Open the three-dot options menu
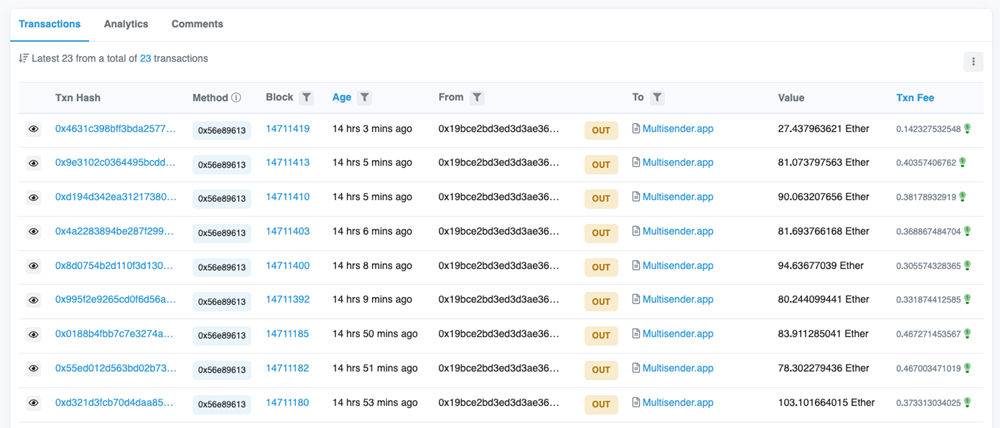Viewport: 1000px width, 428px height. tap(973, 62)
